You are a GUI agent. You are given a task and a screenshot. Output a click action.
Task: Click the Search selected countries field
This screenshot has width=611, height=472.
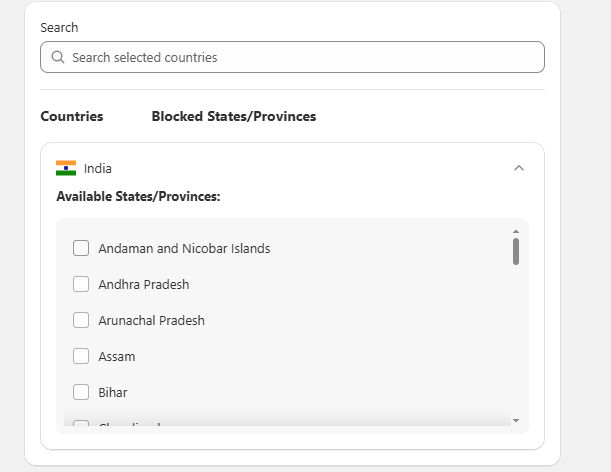click(292, 57)
